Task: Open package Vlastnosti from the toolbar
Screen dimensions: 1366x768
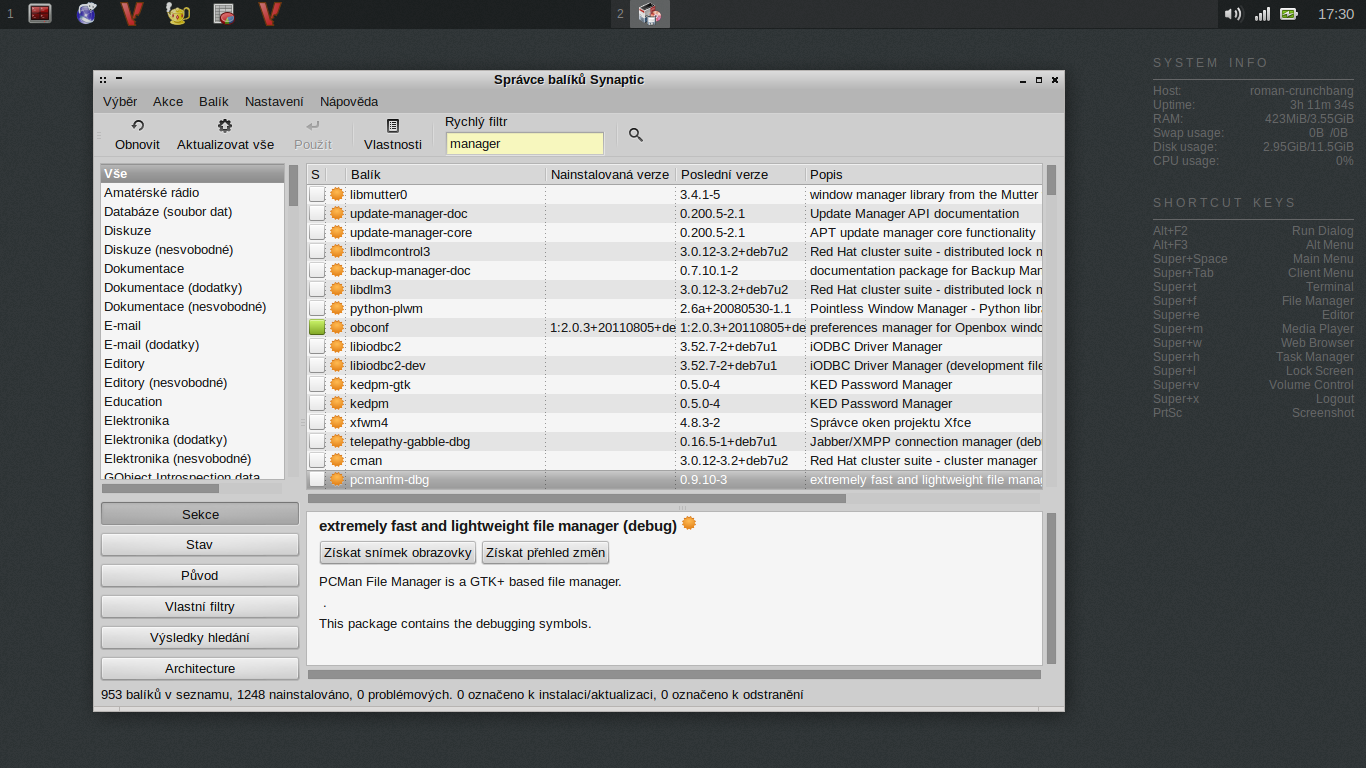Action: (x=392, y=135)
